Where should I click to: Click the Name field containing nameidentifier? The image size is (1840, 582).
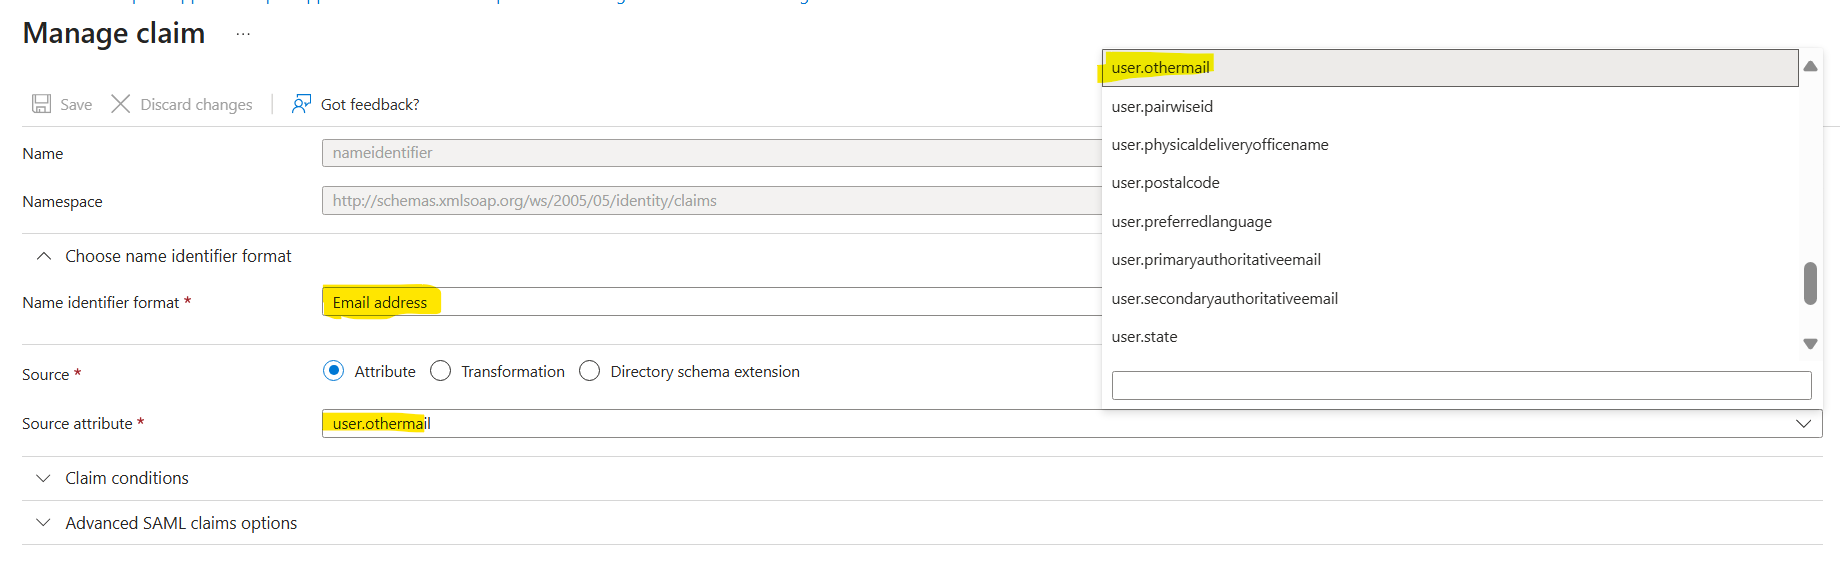(x=711, y=153)
